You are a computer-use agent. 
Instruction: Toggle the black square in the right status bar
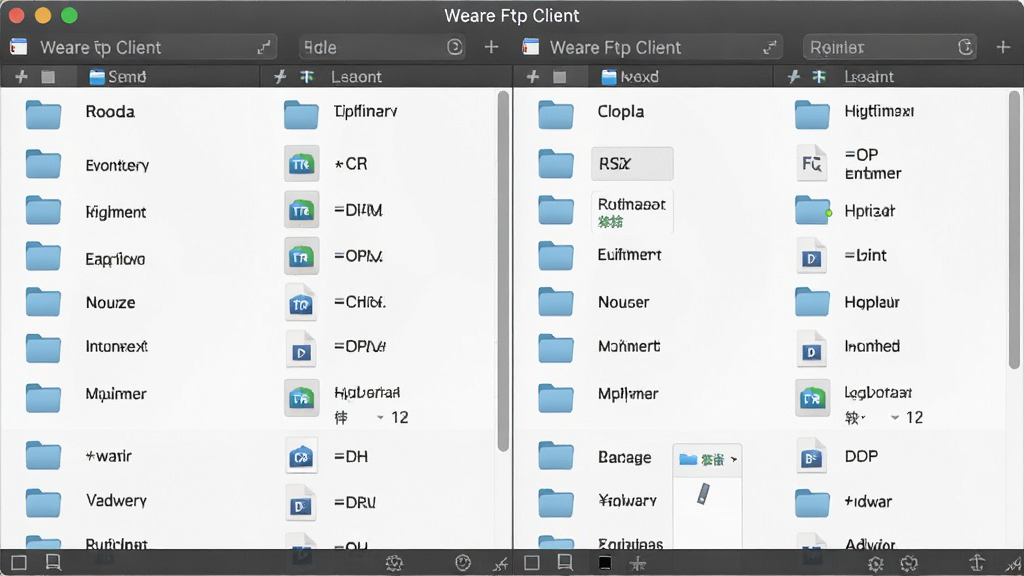(605, 563)
